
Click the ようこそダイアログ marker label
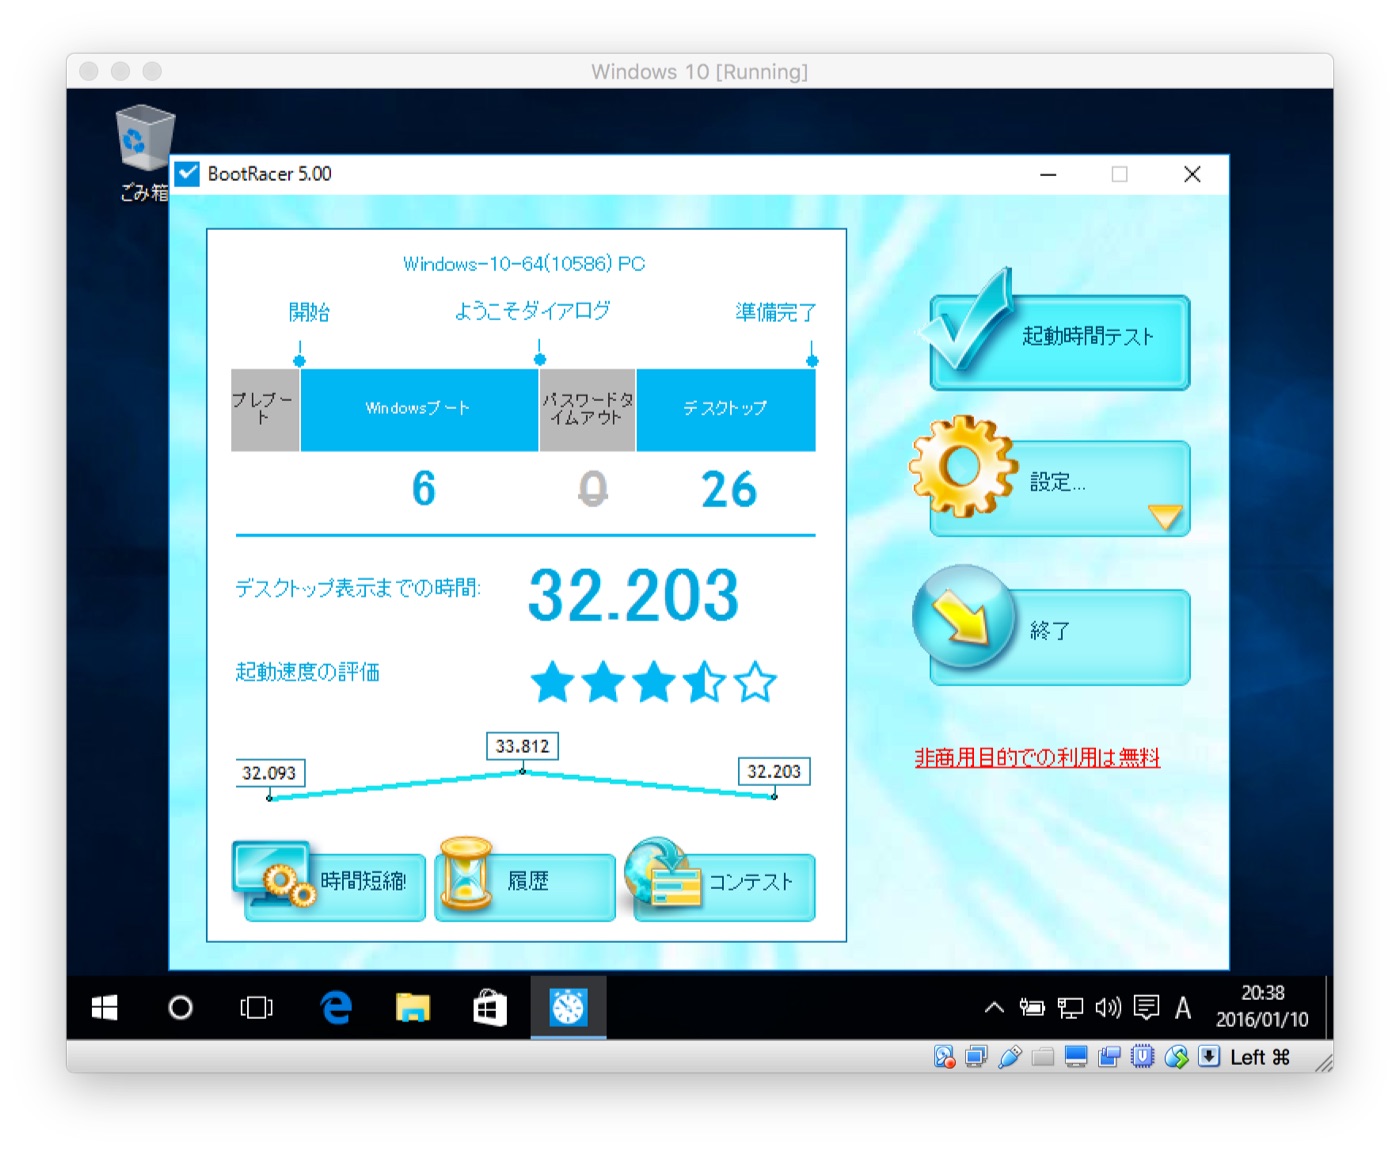[x=532, y=311]
